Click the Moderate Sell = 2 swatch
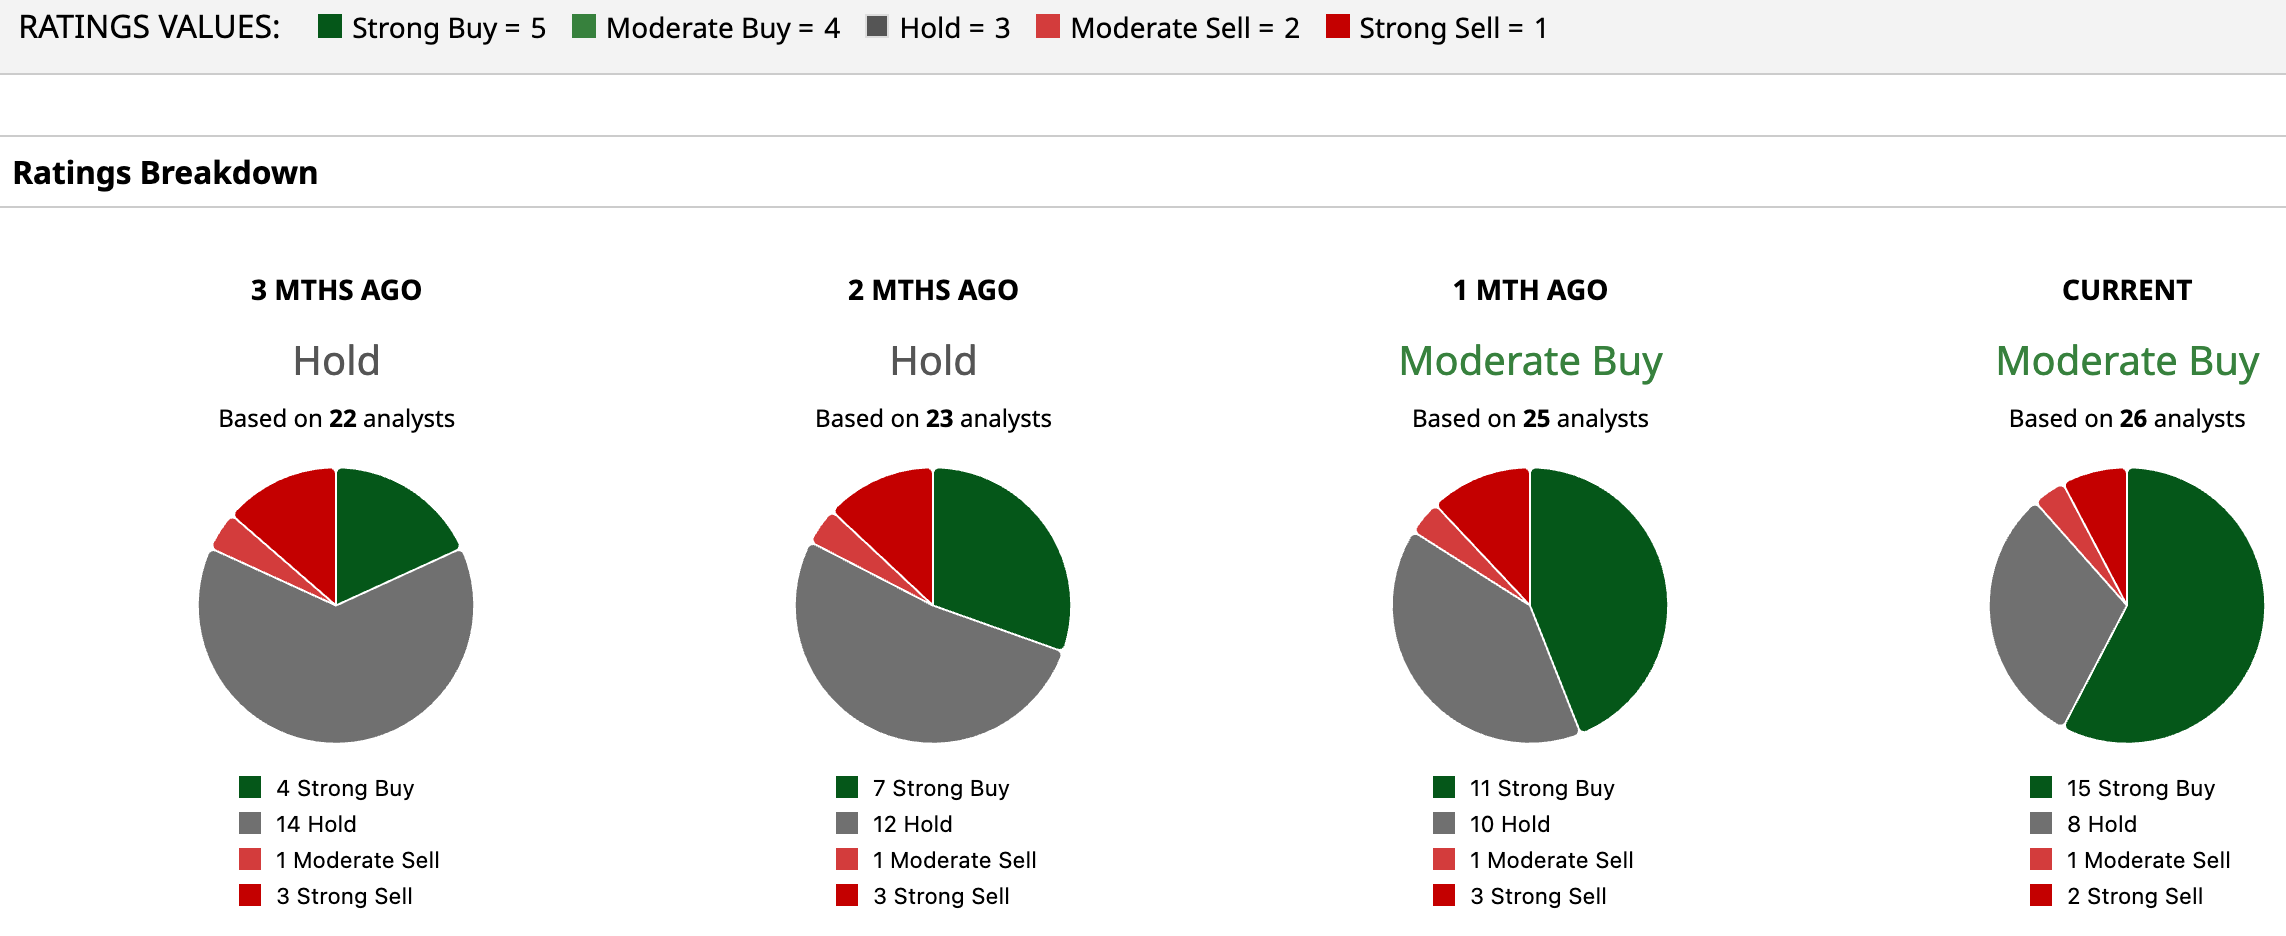 [x=1048, y=27]
